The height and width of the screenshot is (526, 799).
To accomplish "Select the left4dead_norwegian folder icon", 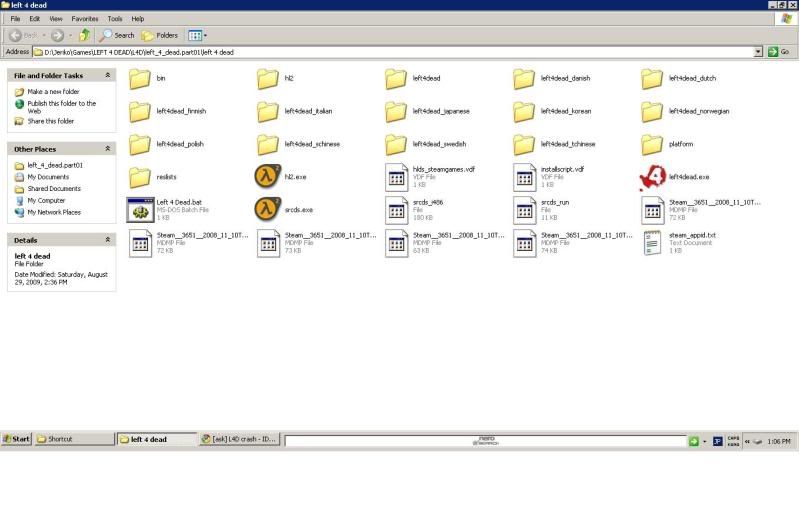I will 652,112.
